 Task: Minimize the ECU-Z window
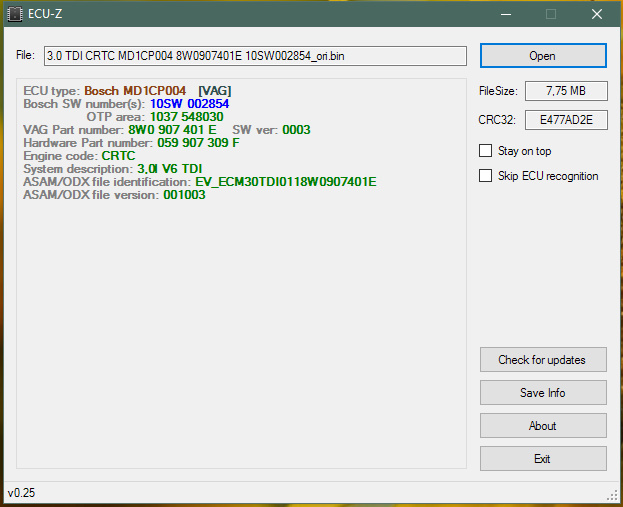506,14
